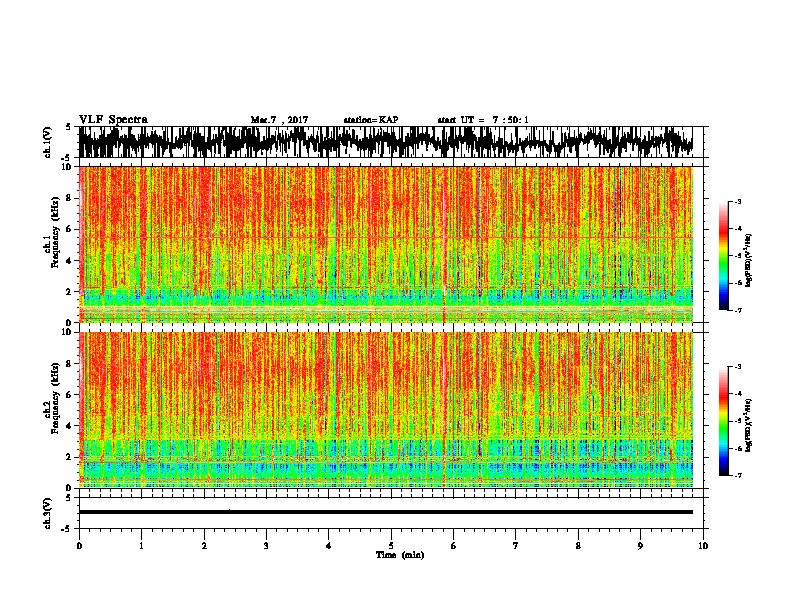Click the "-3" label on ch.1 colorbar
The image size is (792, 612).
click(x=737, y=201)
